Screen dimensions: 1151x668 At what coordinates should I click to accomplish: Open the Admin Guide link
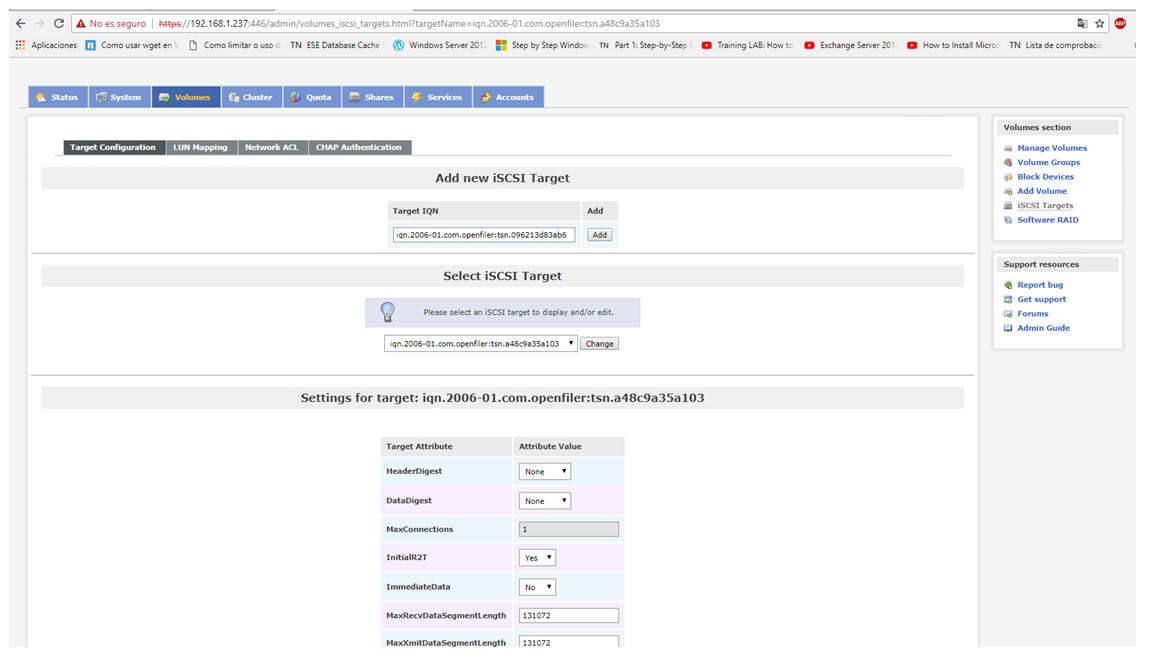click(x=1043, y=328)
